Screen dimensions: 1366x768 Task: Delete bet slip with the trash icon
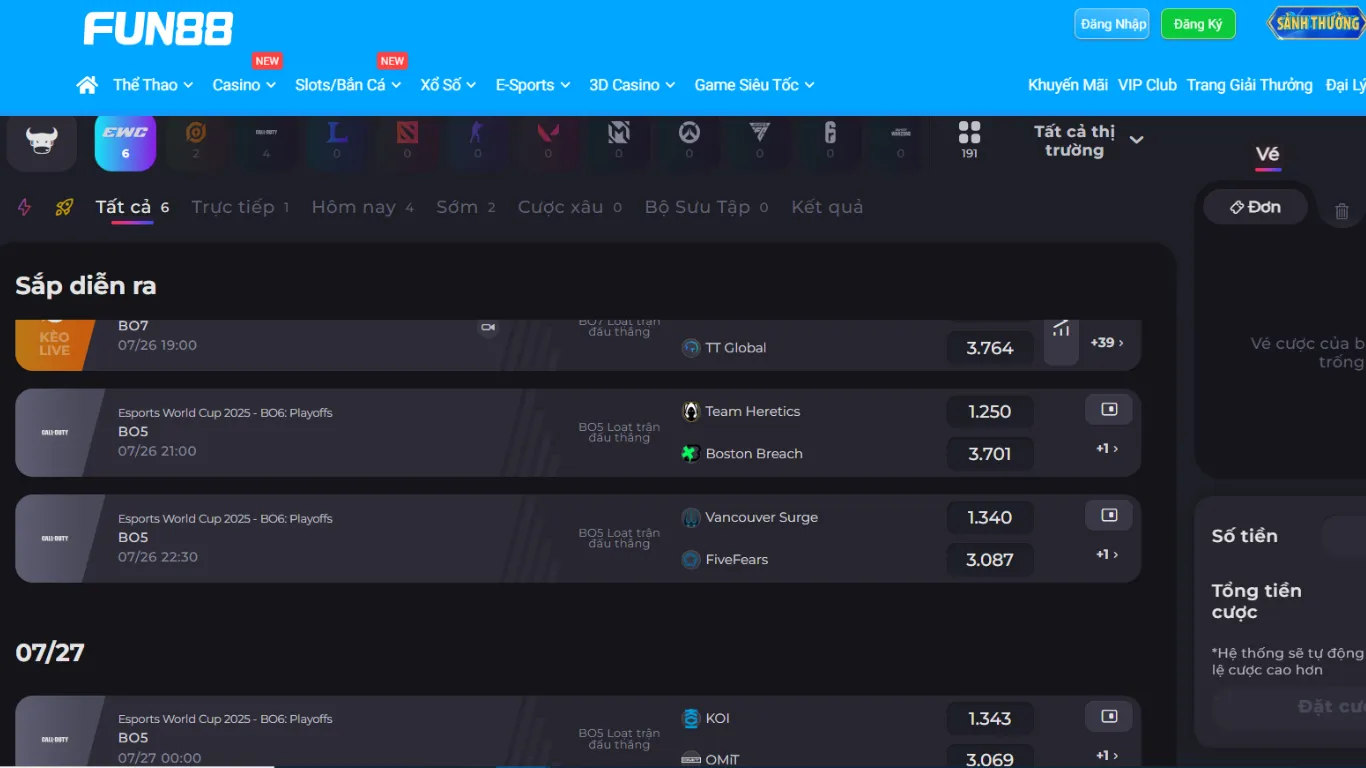[1342, 211]
